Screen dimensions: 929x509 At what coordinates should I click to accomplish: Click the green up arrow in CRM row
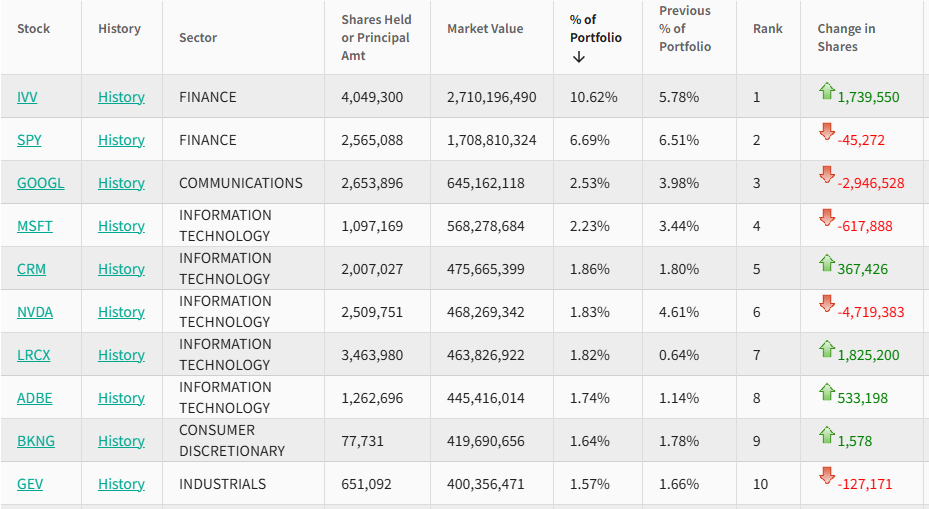click(x=826, y=263)
